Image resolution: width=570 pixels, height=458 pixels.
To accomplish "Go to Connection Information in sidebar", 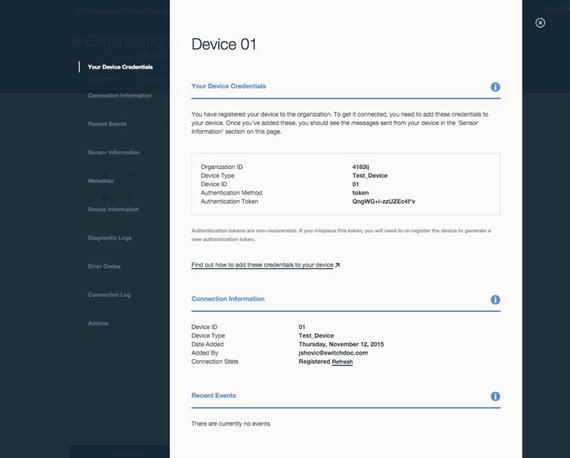I will [120, 95].
